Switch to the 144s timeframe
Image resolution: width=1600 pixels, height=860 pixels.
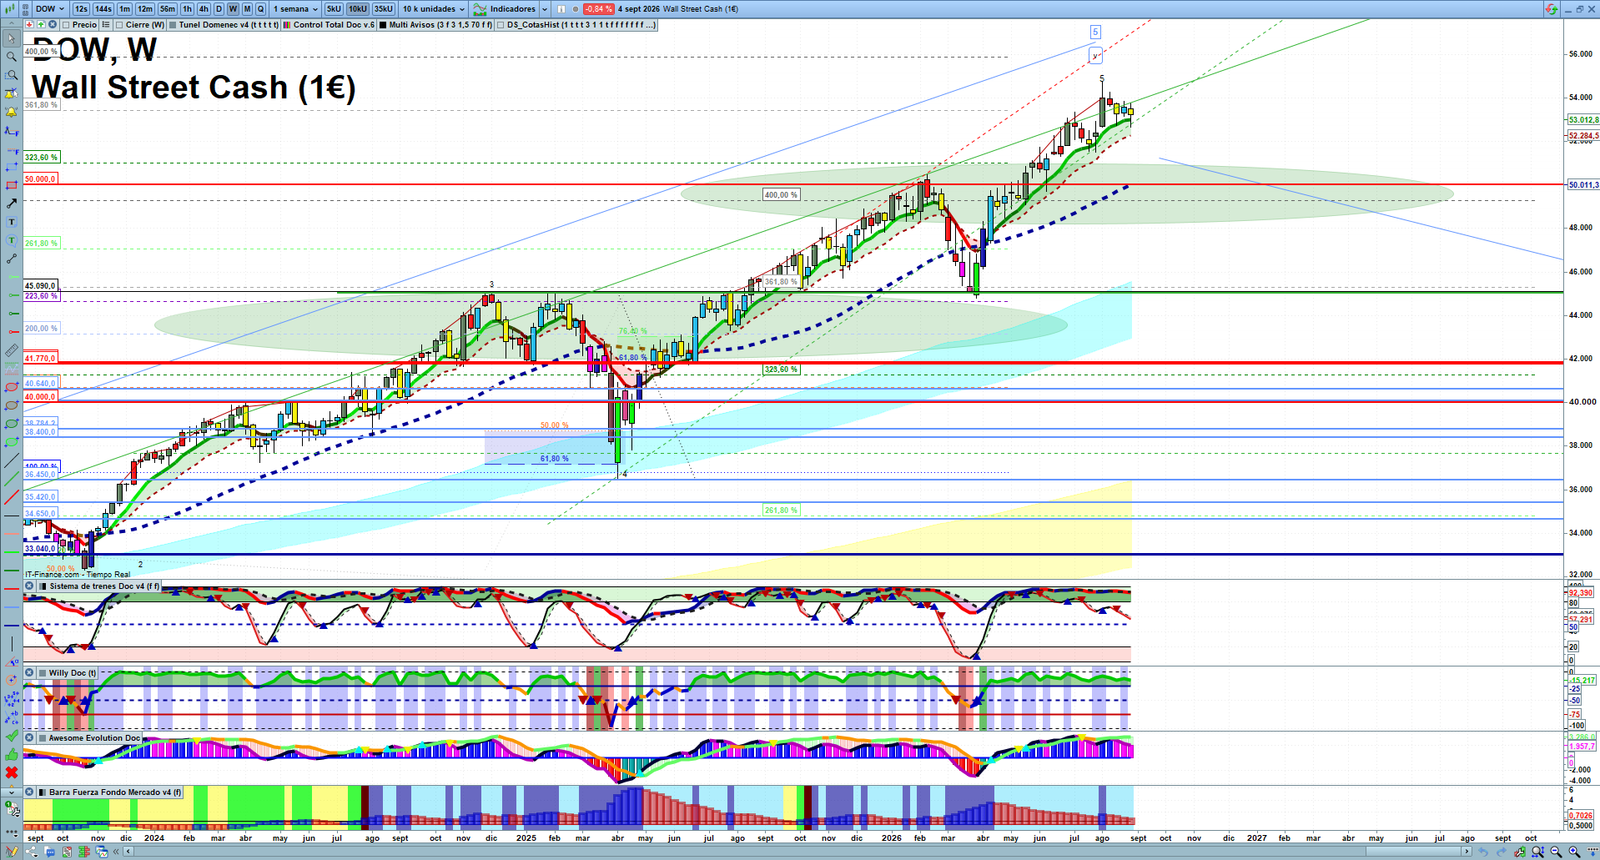click(103, 9)
